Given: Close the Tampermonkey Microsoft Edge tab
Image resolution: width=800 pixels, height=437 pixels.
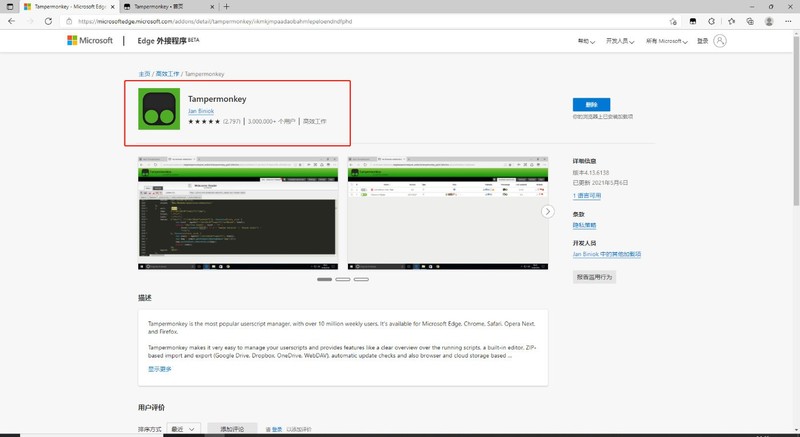Looking at the screenshot, I should click(x=111, y=7).
